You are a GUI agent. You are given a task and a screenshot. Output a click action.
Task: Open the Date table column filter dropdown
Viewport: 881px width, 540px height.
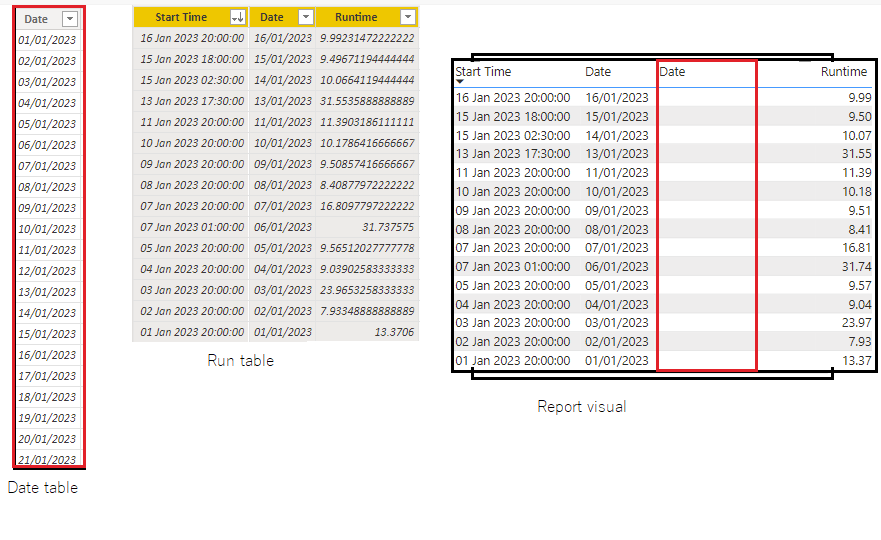point(70,19)
